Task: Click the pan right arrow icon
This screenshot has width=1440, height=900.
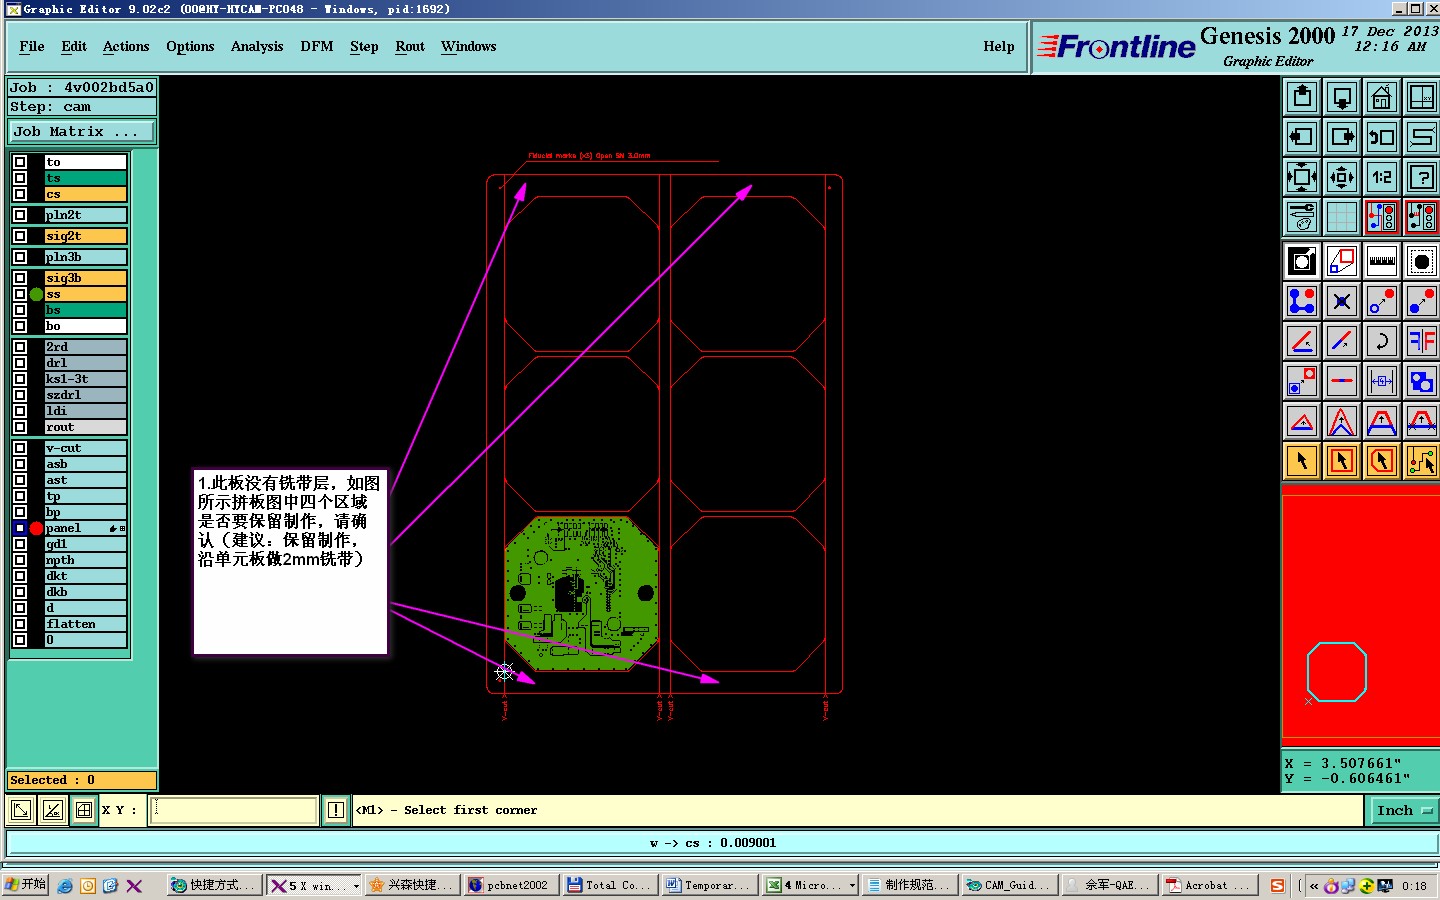Action: pyautogui.click(x=1342, y=137)
